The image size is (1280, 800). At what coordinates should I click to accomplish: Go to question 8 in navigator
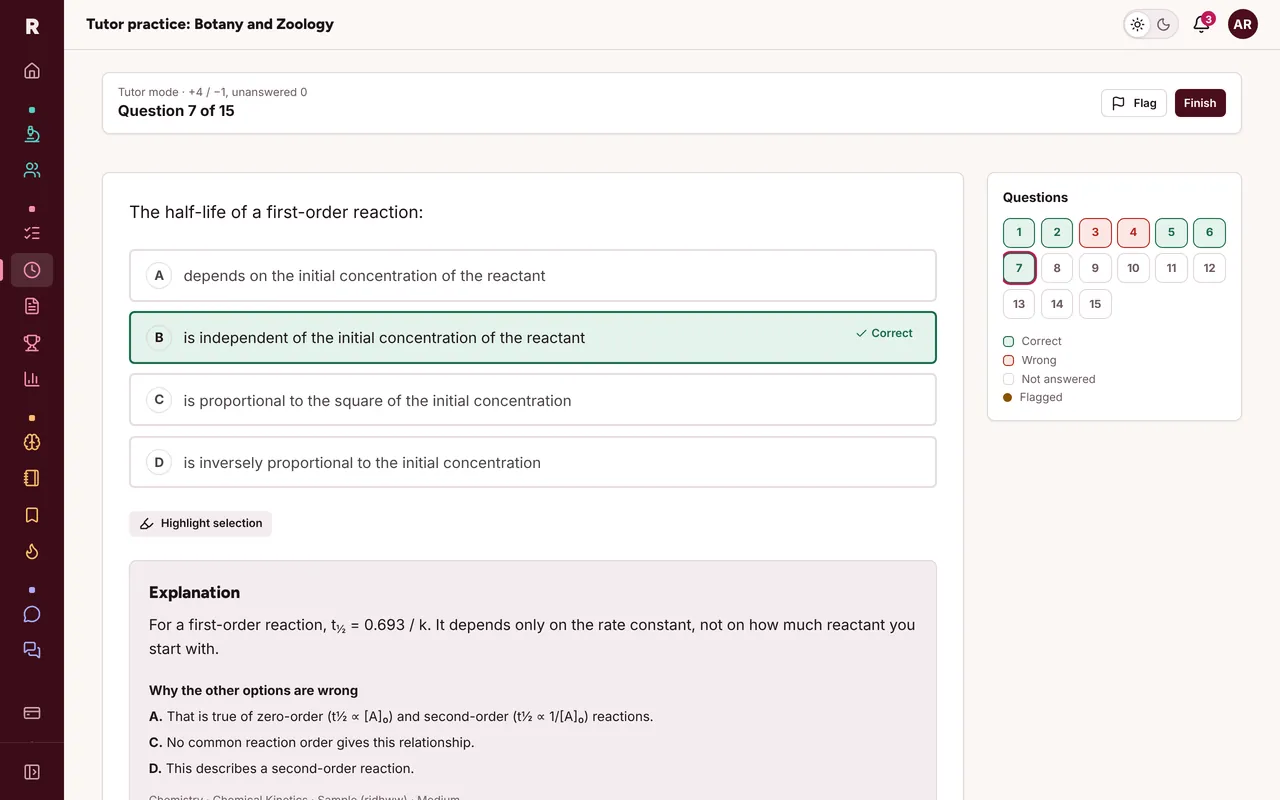pos(1057,268)
